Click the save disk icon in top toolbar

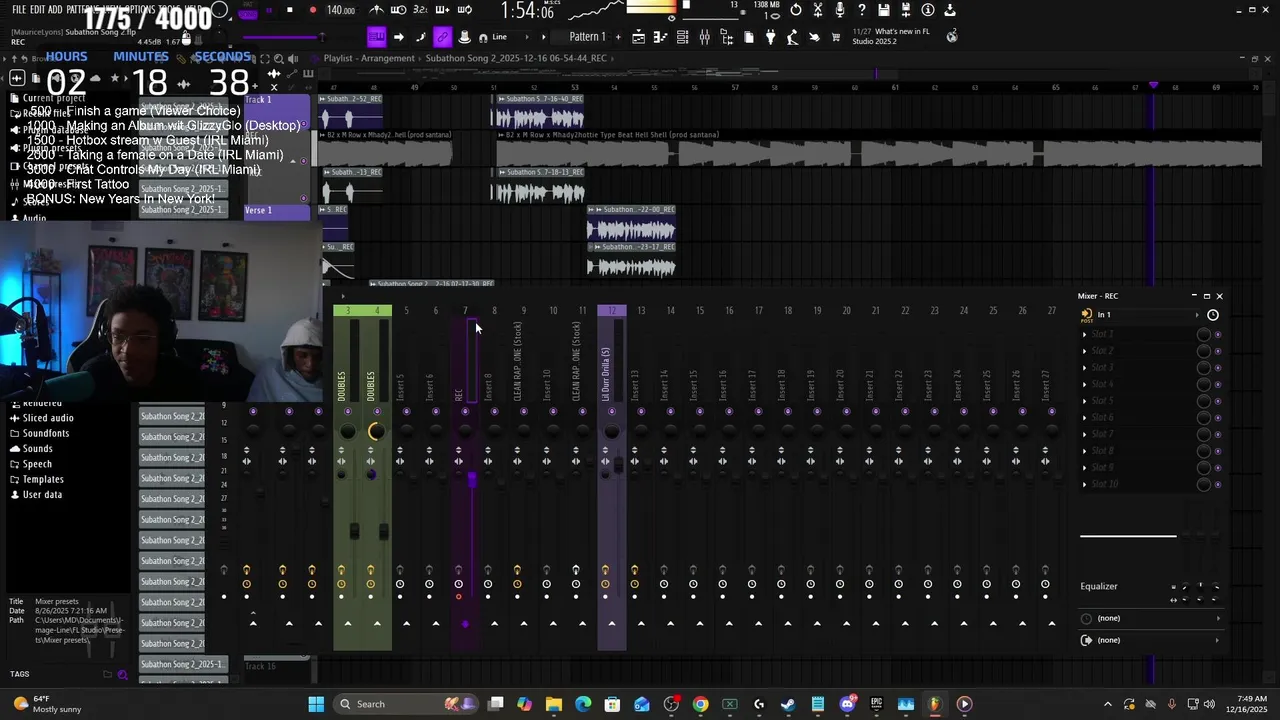[x=883, y=10]
